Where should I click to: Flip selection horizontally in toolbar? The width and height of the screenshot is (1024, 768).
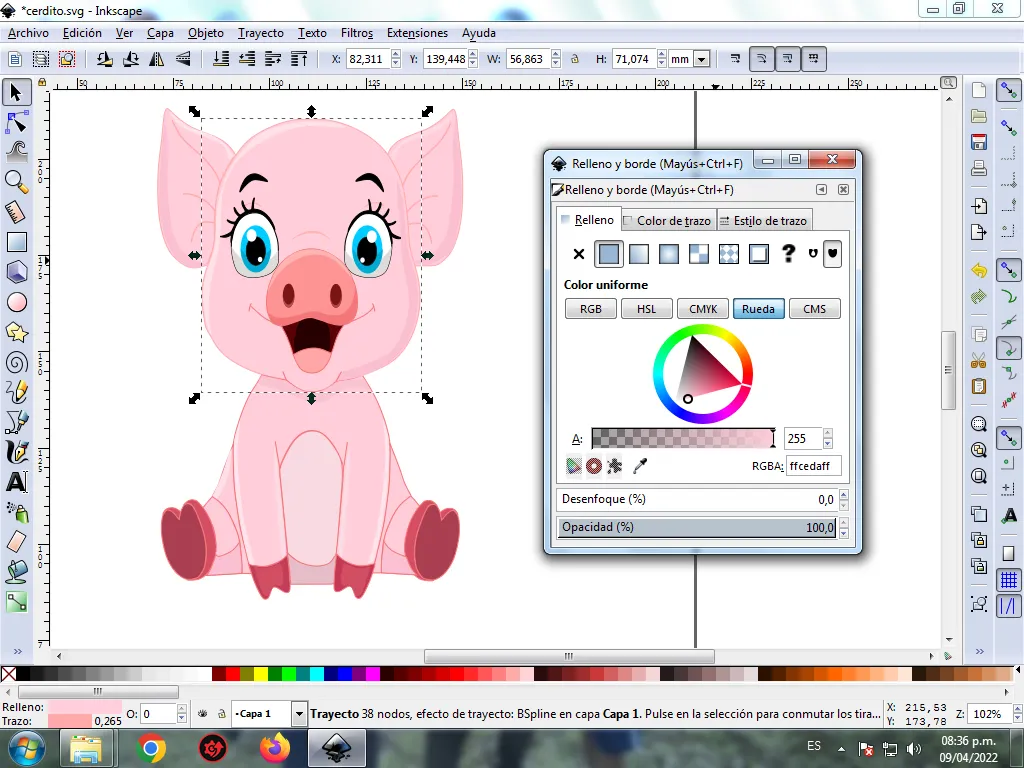click(157, 59)
